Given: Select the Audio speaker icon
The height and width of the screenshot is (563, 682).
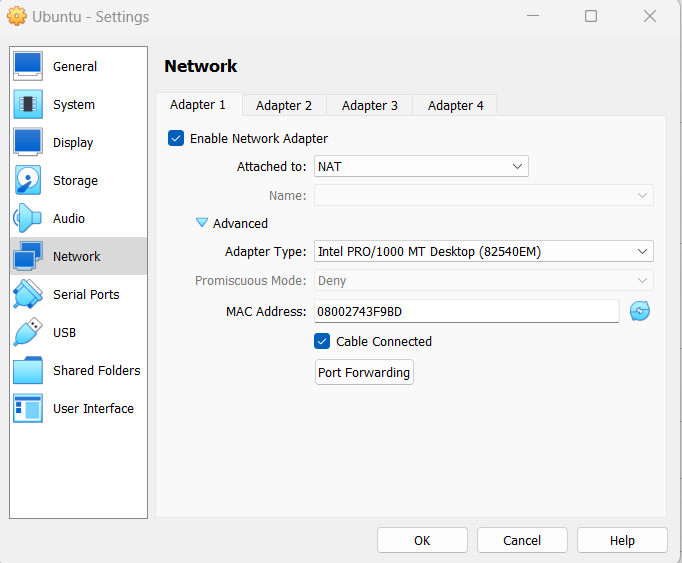Looking at the screenshot, I should tap(27, 218).
